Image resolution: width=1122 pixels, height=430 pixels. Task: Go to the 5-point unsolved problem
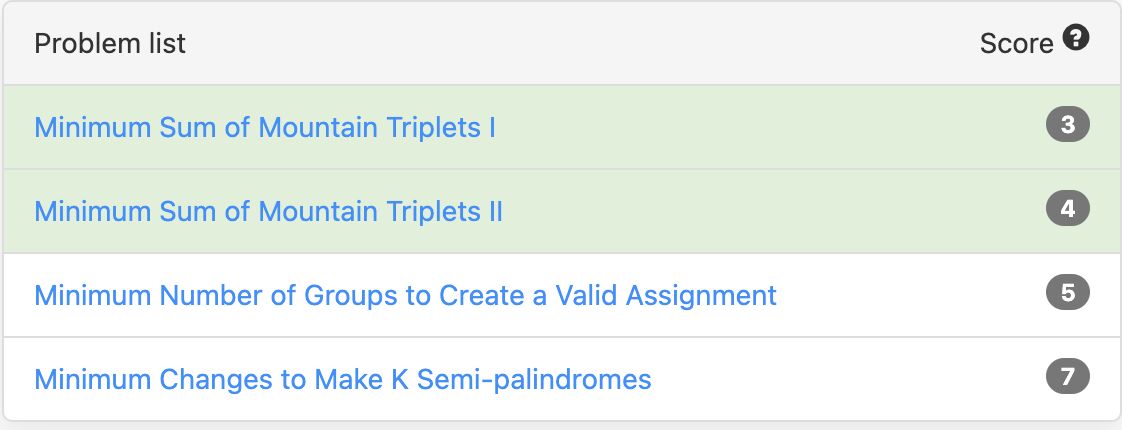405,295
